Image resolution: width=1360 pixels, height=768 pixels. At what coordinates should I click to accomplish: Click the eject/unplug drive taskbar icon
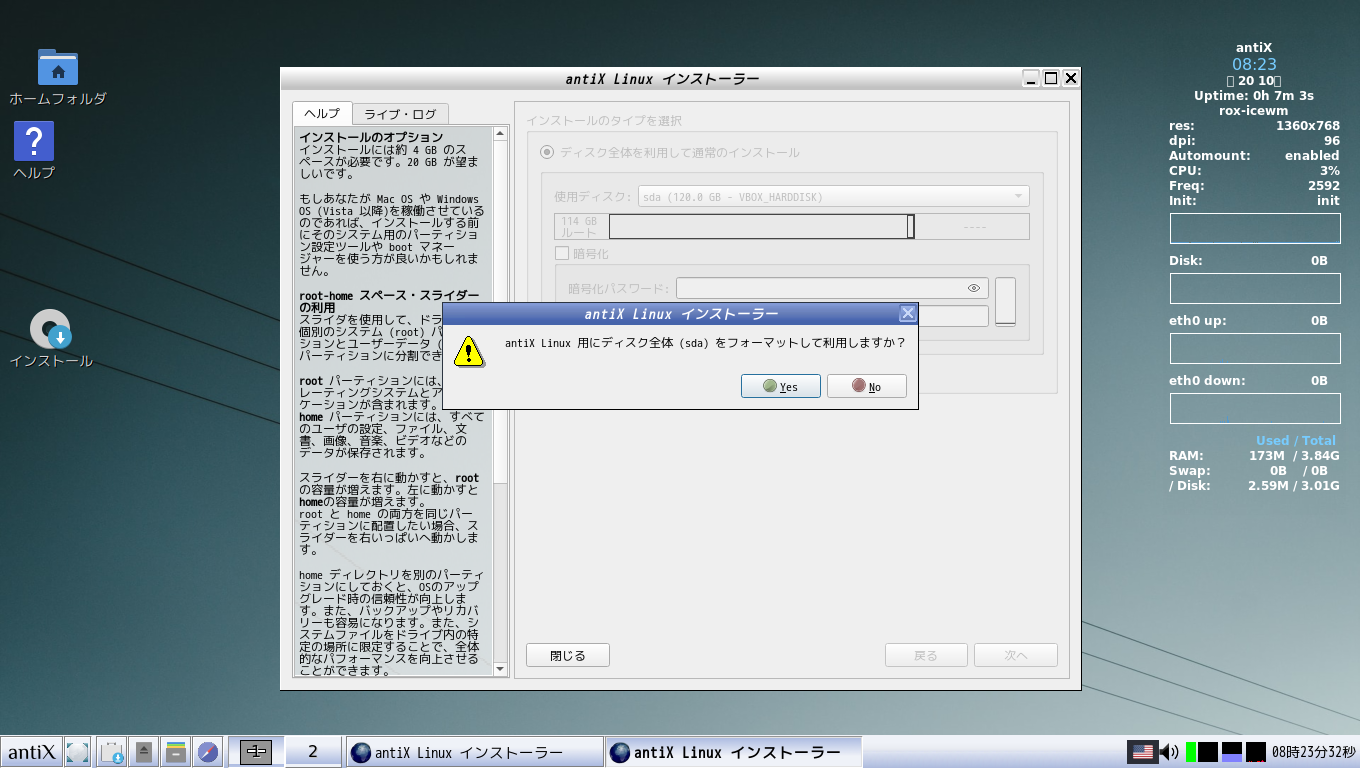(x=144, y=752)
